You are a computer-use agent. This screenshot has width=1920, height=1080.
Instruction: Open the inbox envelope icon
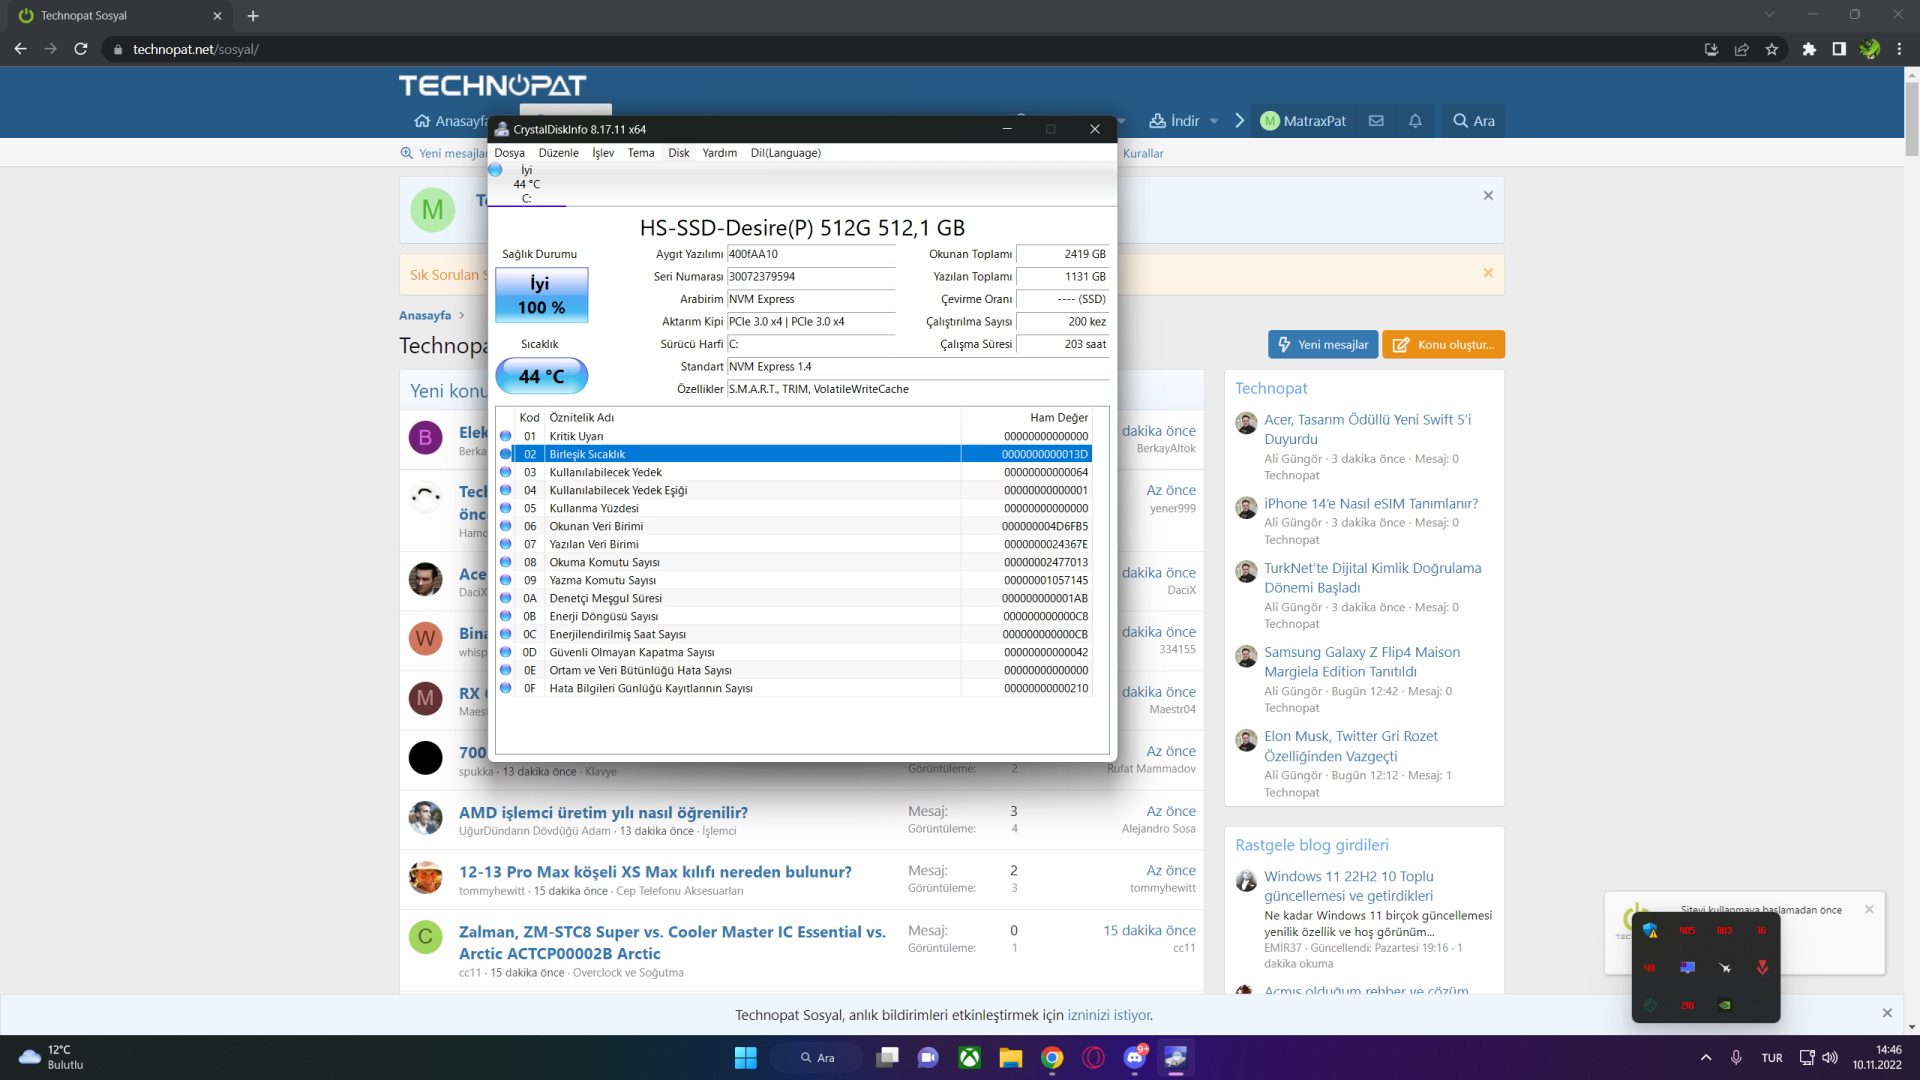[x=1376, y=121]
